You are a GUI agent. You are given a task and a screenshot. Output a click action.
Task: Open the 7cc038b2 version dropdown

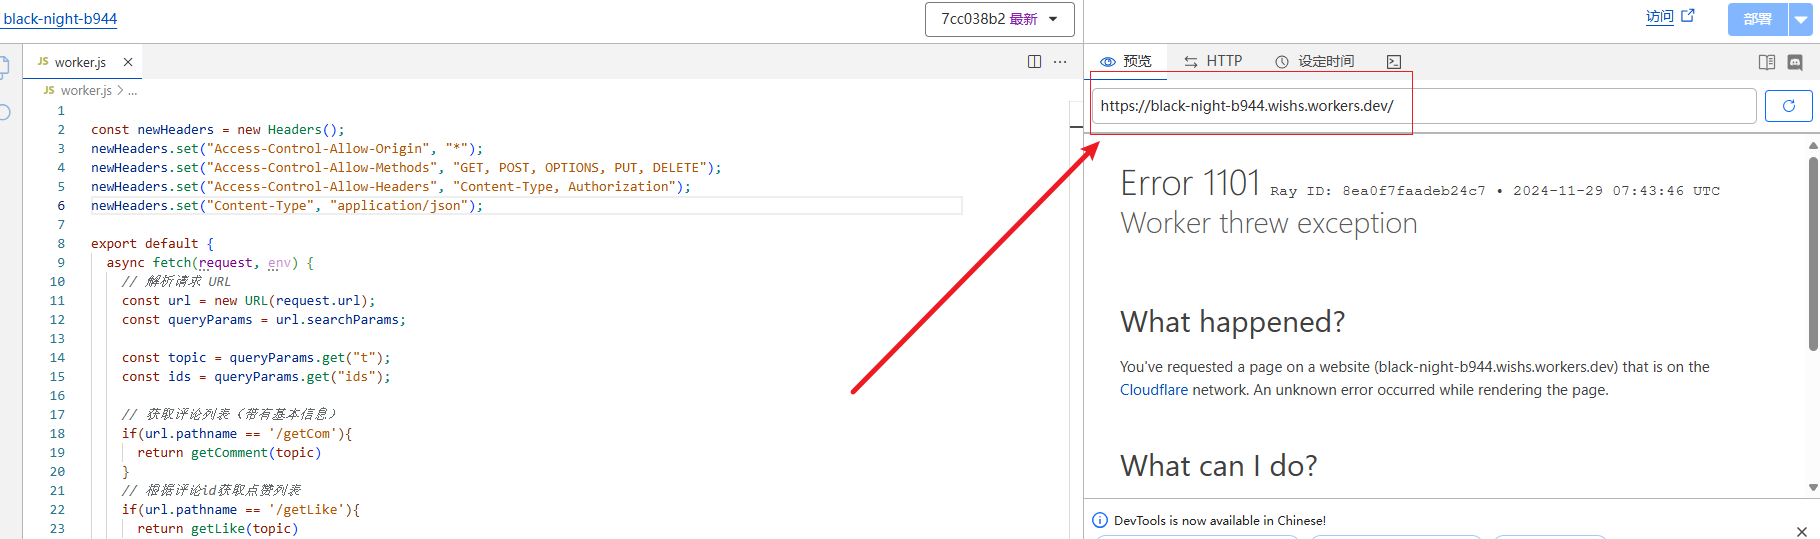click(1000, 19)
